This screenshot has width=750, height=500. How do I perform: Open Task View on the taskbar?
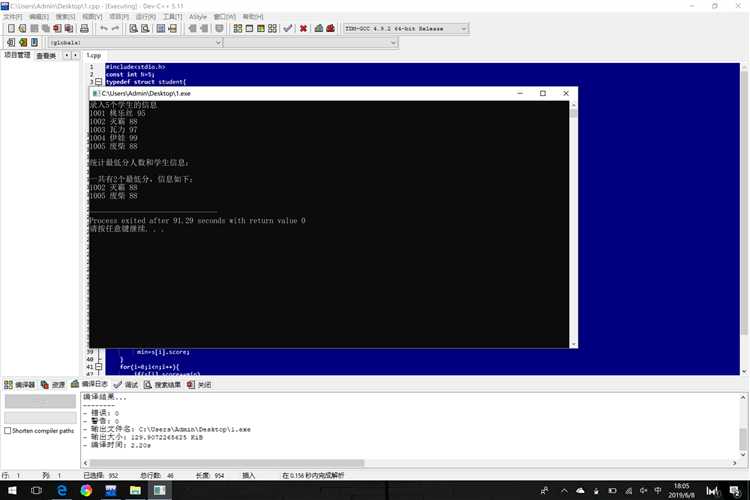(x=36, y=490)
